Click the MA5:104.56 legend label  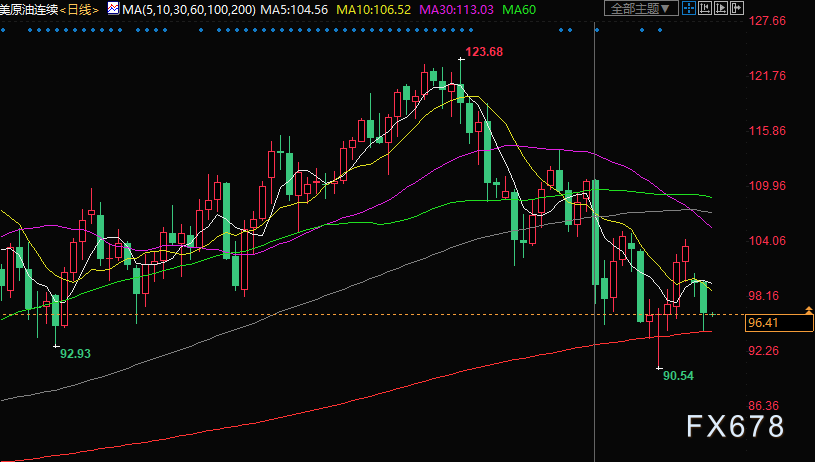294,9
